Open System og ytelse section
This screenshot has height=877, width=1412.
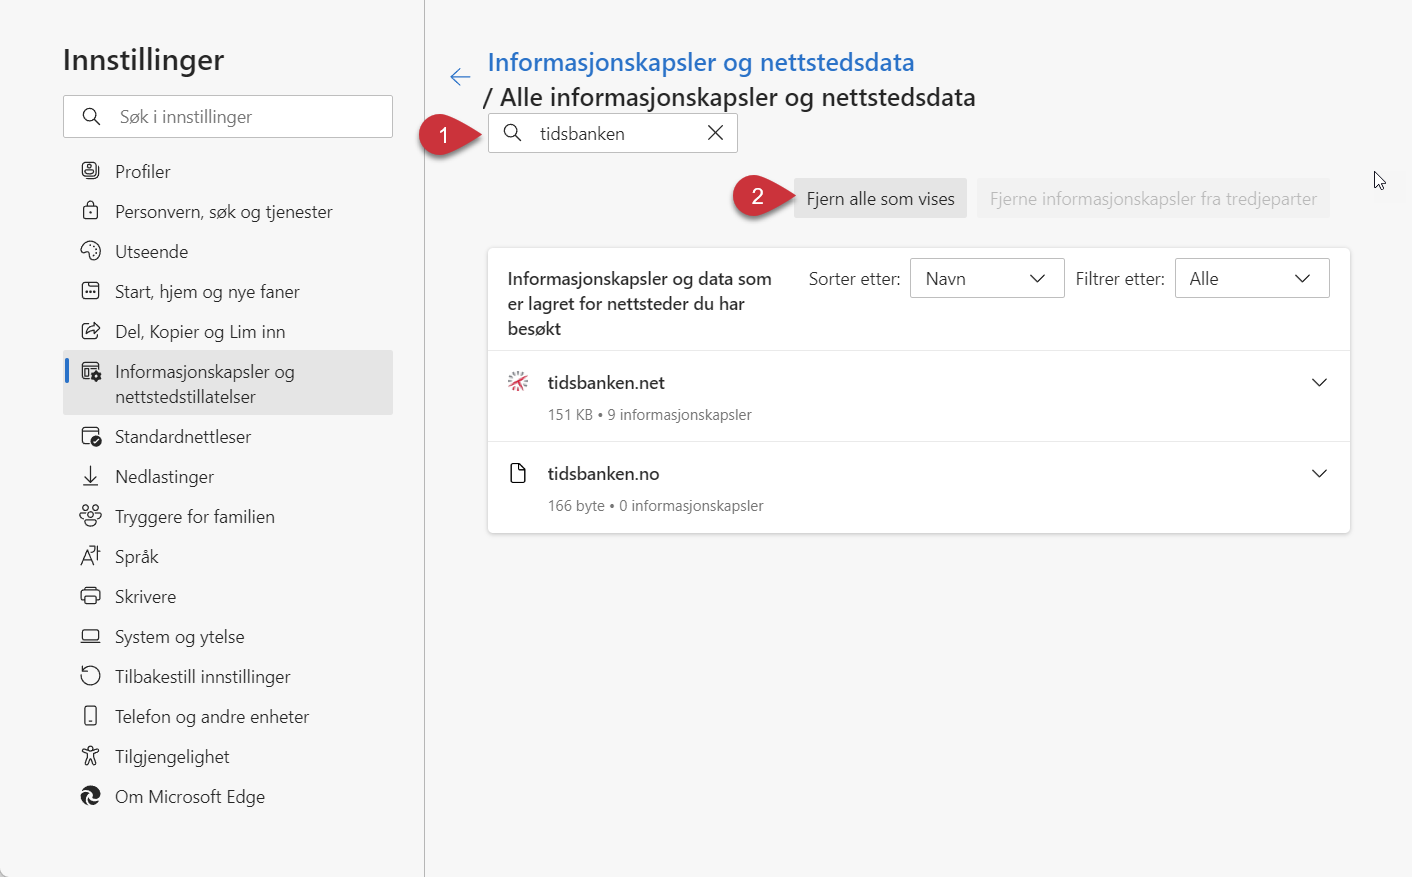click(228, 636)
